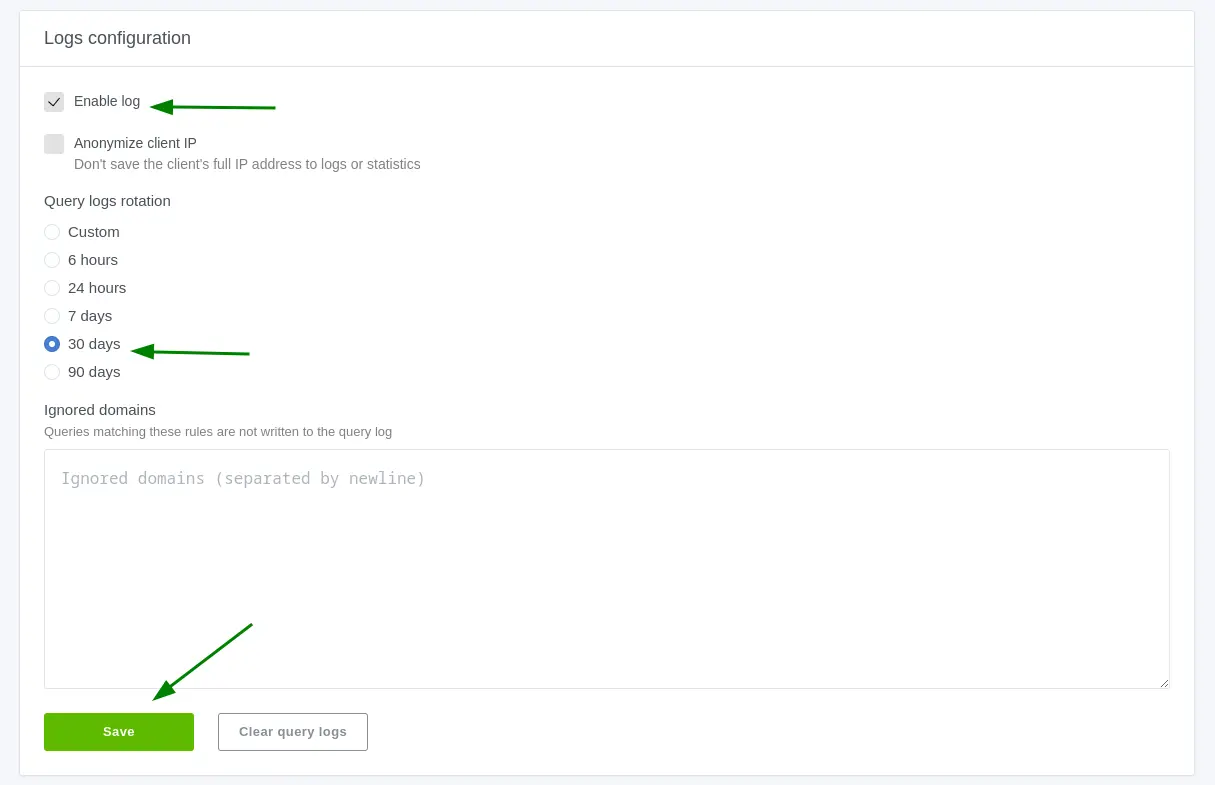Select the 30 days radio button

click(x=52, y=344)
